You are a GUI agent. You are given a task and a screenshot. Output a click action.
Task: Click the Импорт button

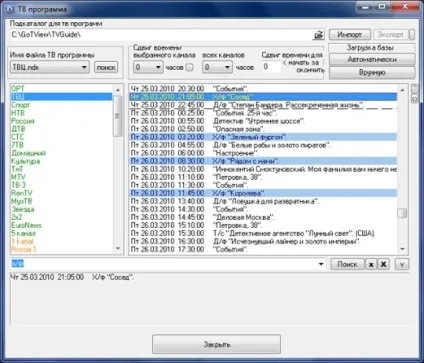[350, 34]
